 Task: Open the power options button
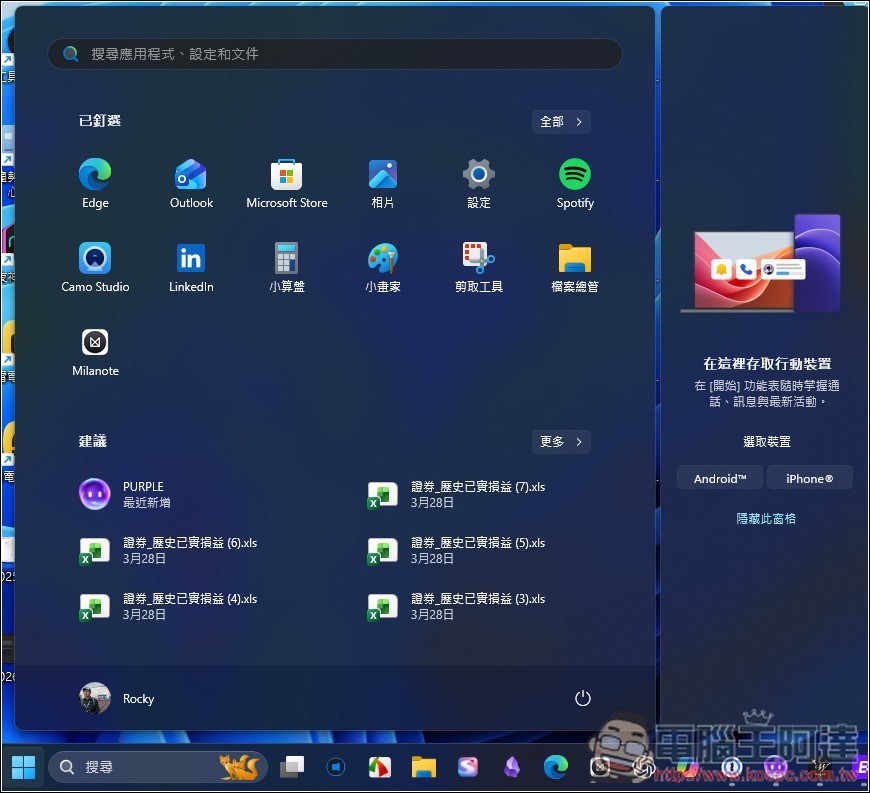583,698
